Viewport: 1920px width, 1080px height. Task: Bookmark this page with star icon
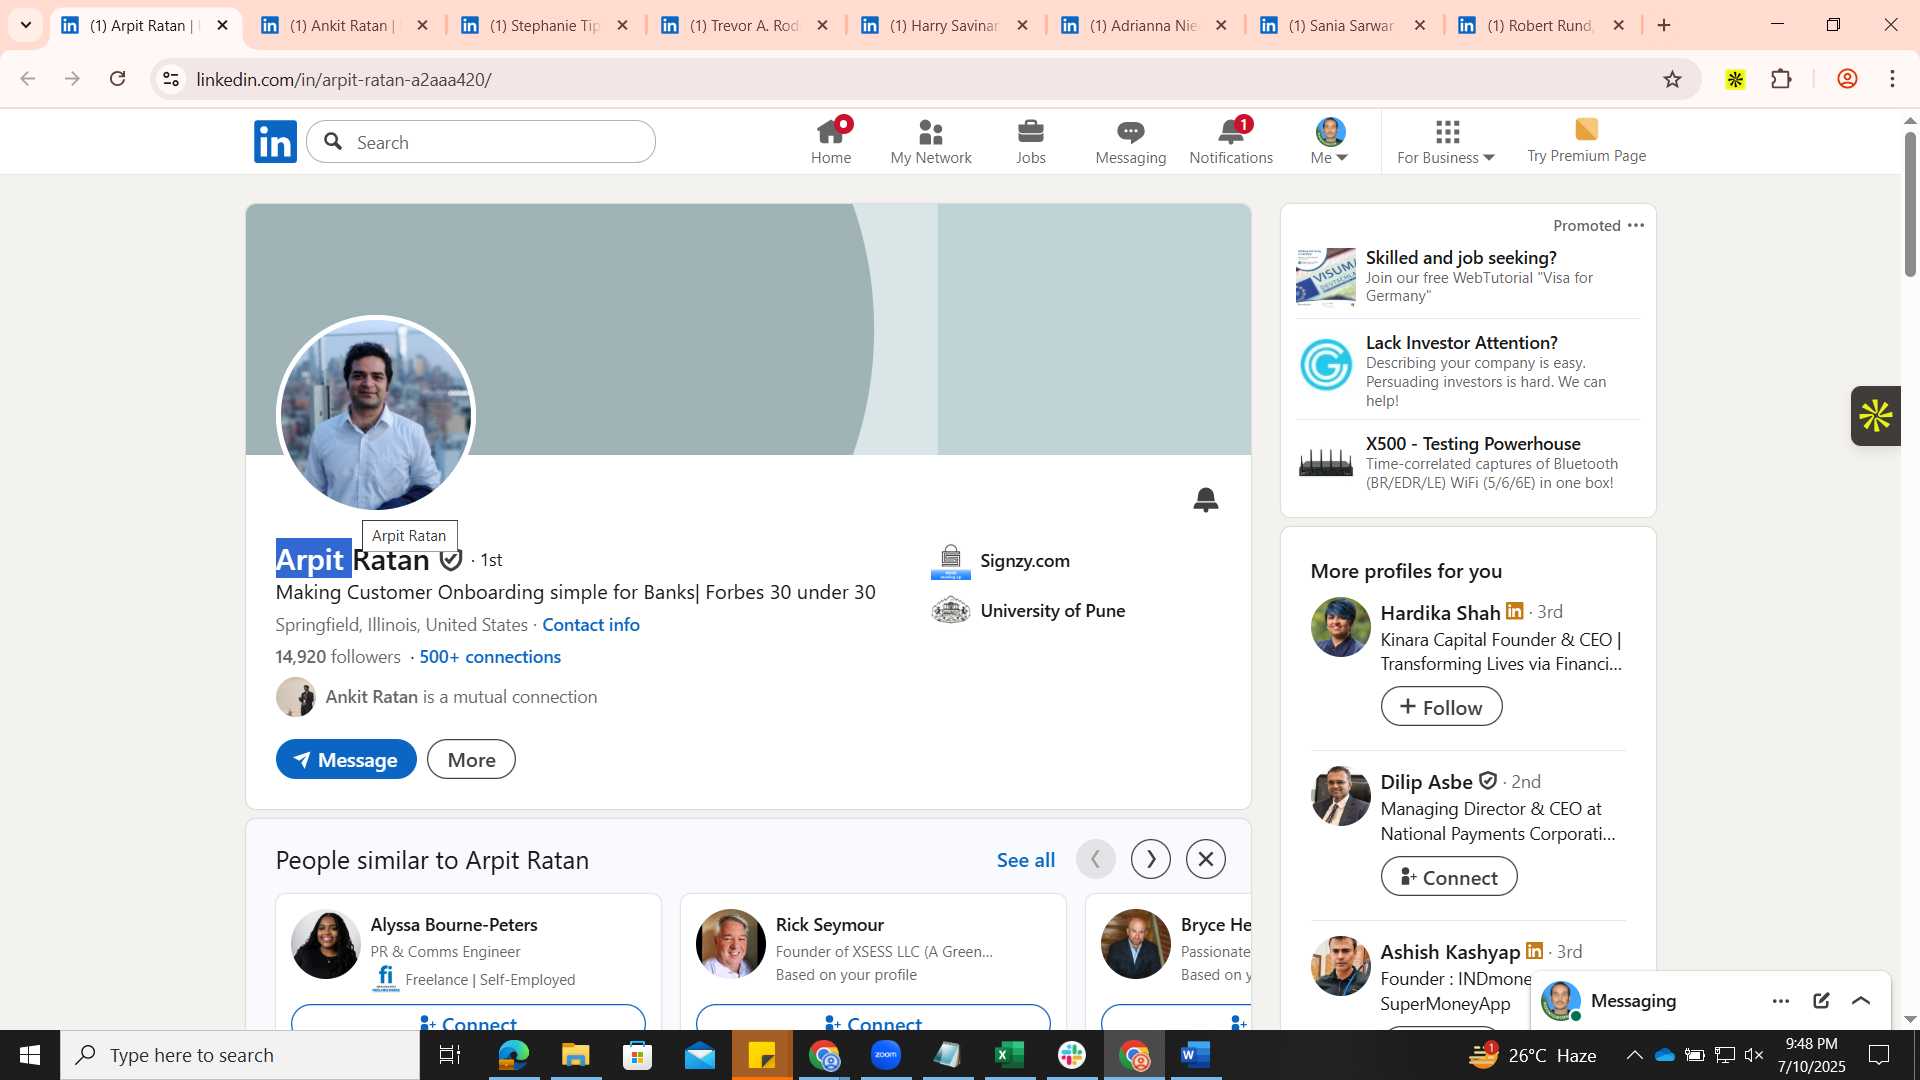click(x=1672, y=79)
